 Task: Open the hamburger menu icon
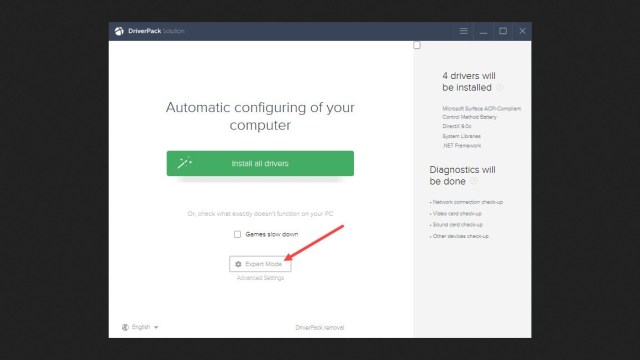[463, 31]
